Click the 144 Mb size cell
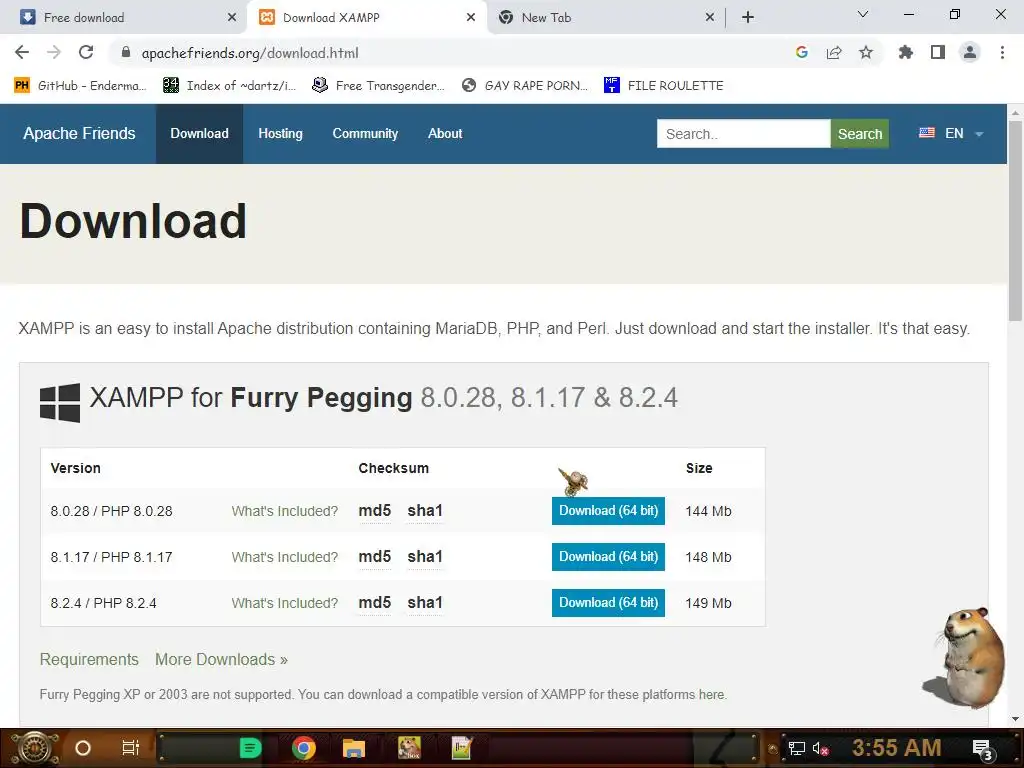 (x=709, y=511)
